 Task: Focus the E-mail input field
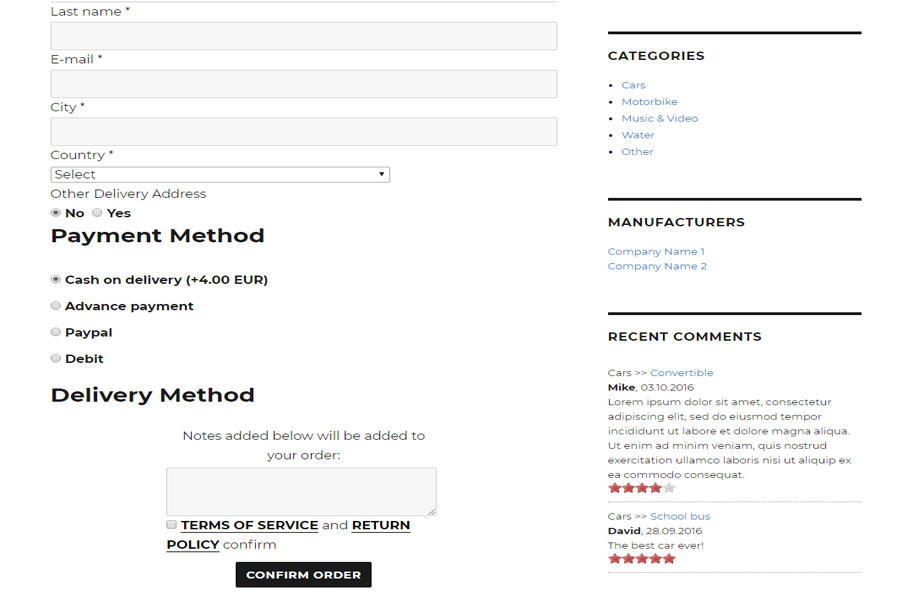303,84
